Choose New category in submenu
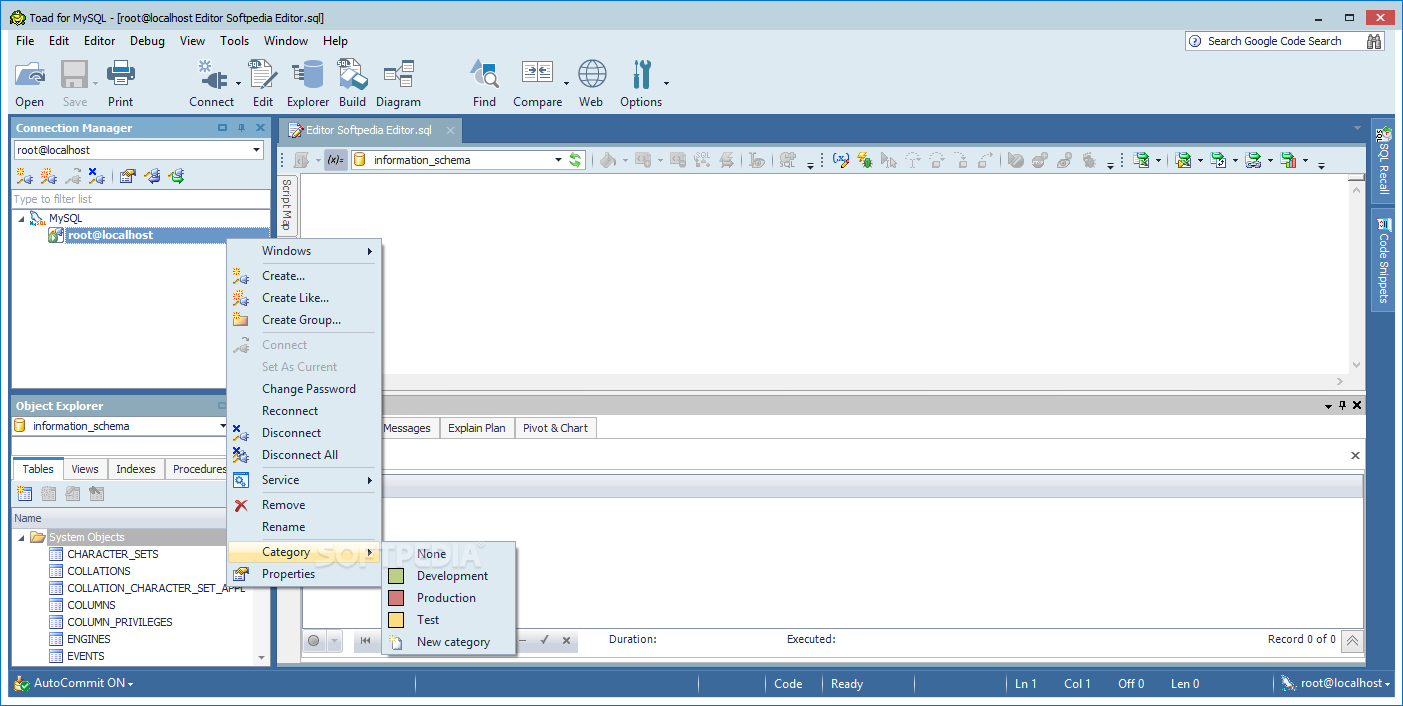 tap(449, 642)
